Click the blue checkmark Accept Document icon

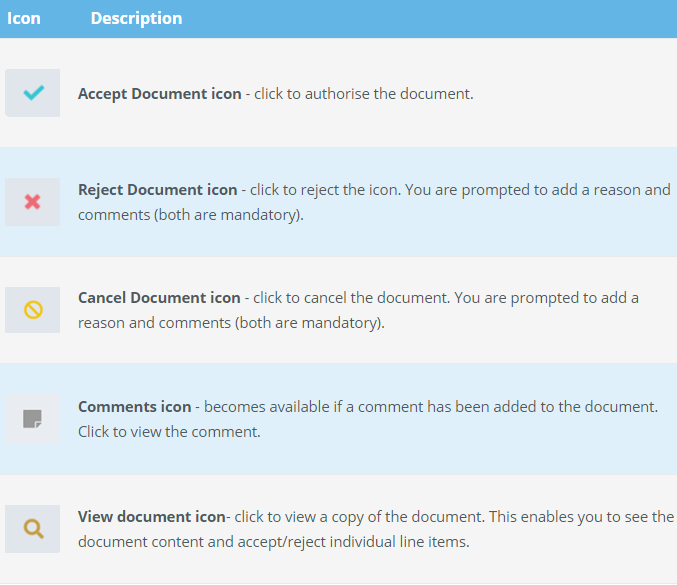32,93
